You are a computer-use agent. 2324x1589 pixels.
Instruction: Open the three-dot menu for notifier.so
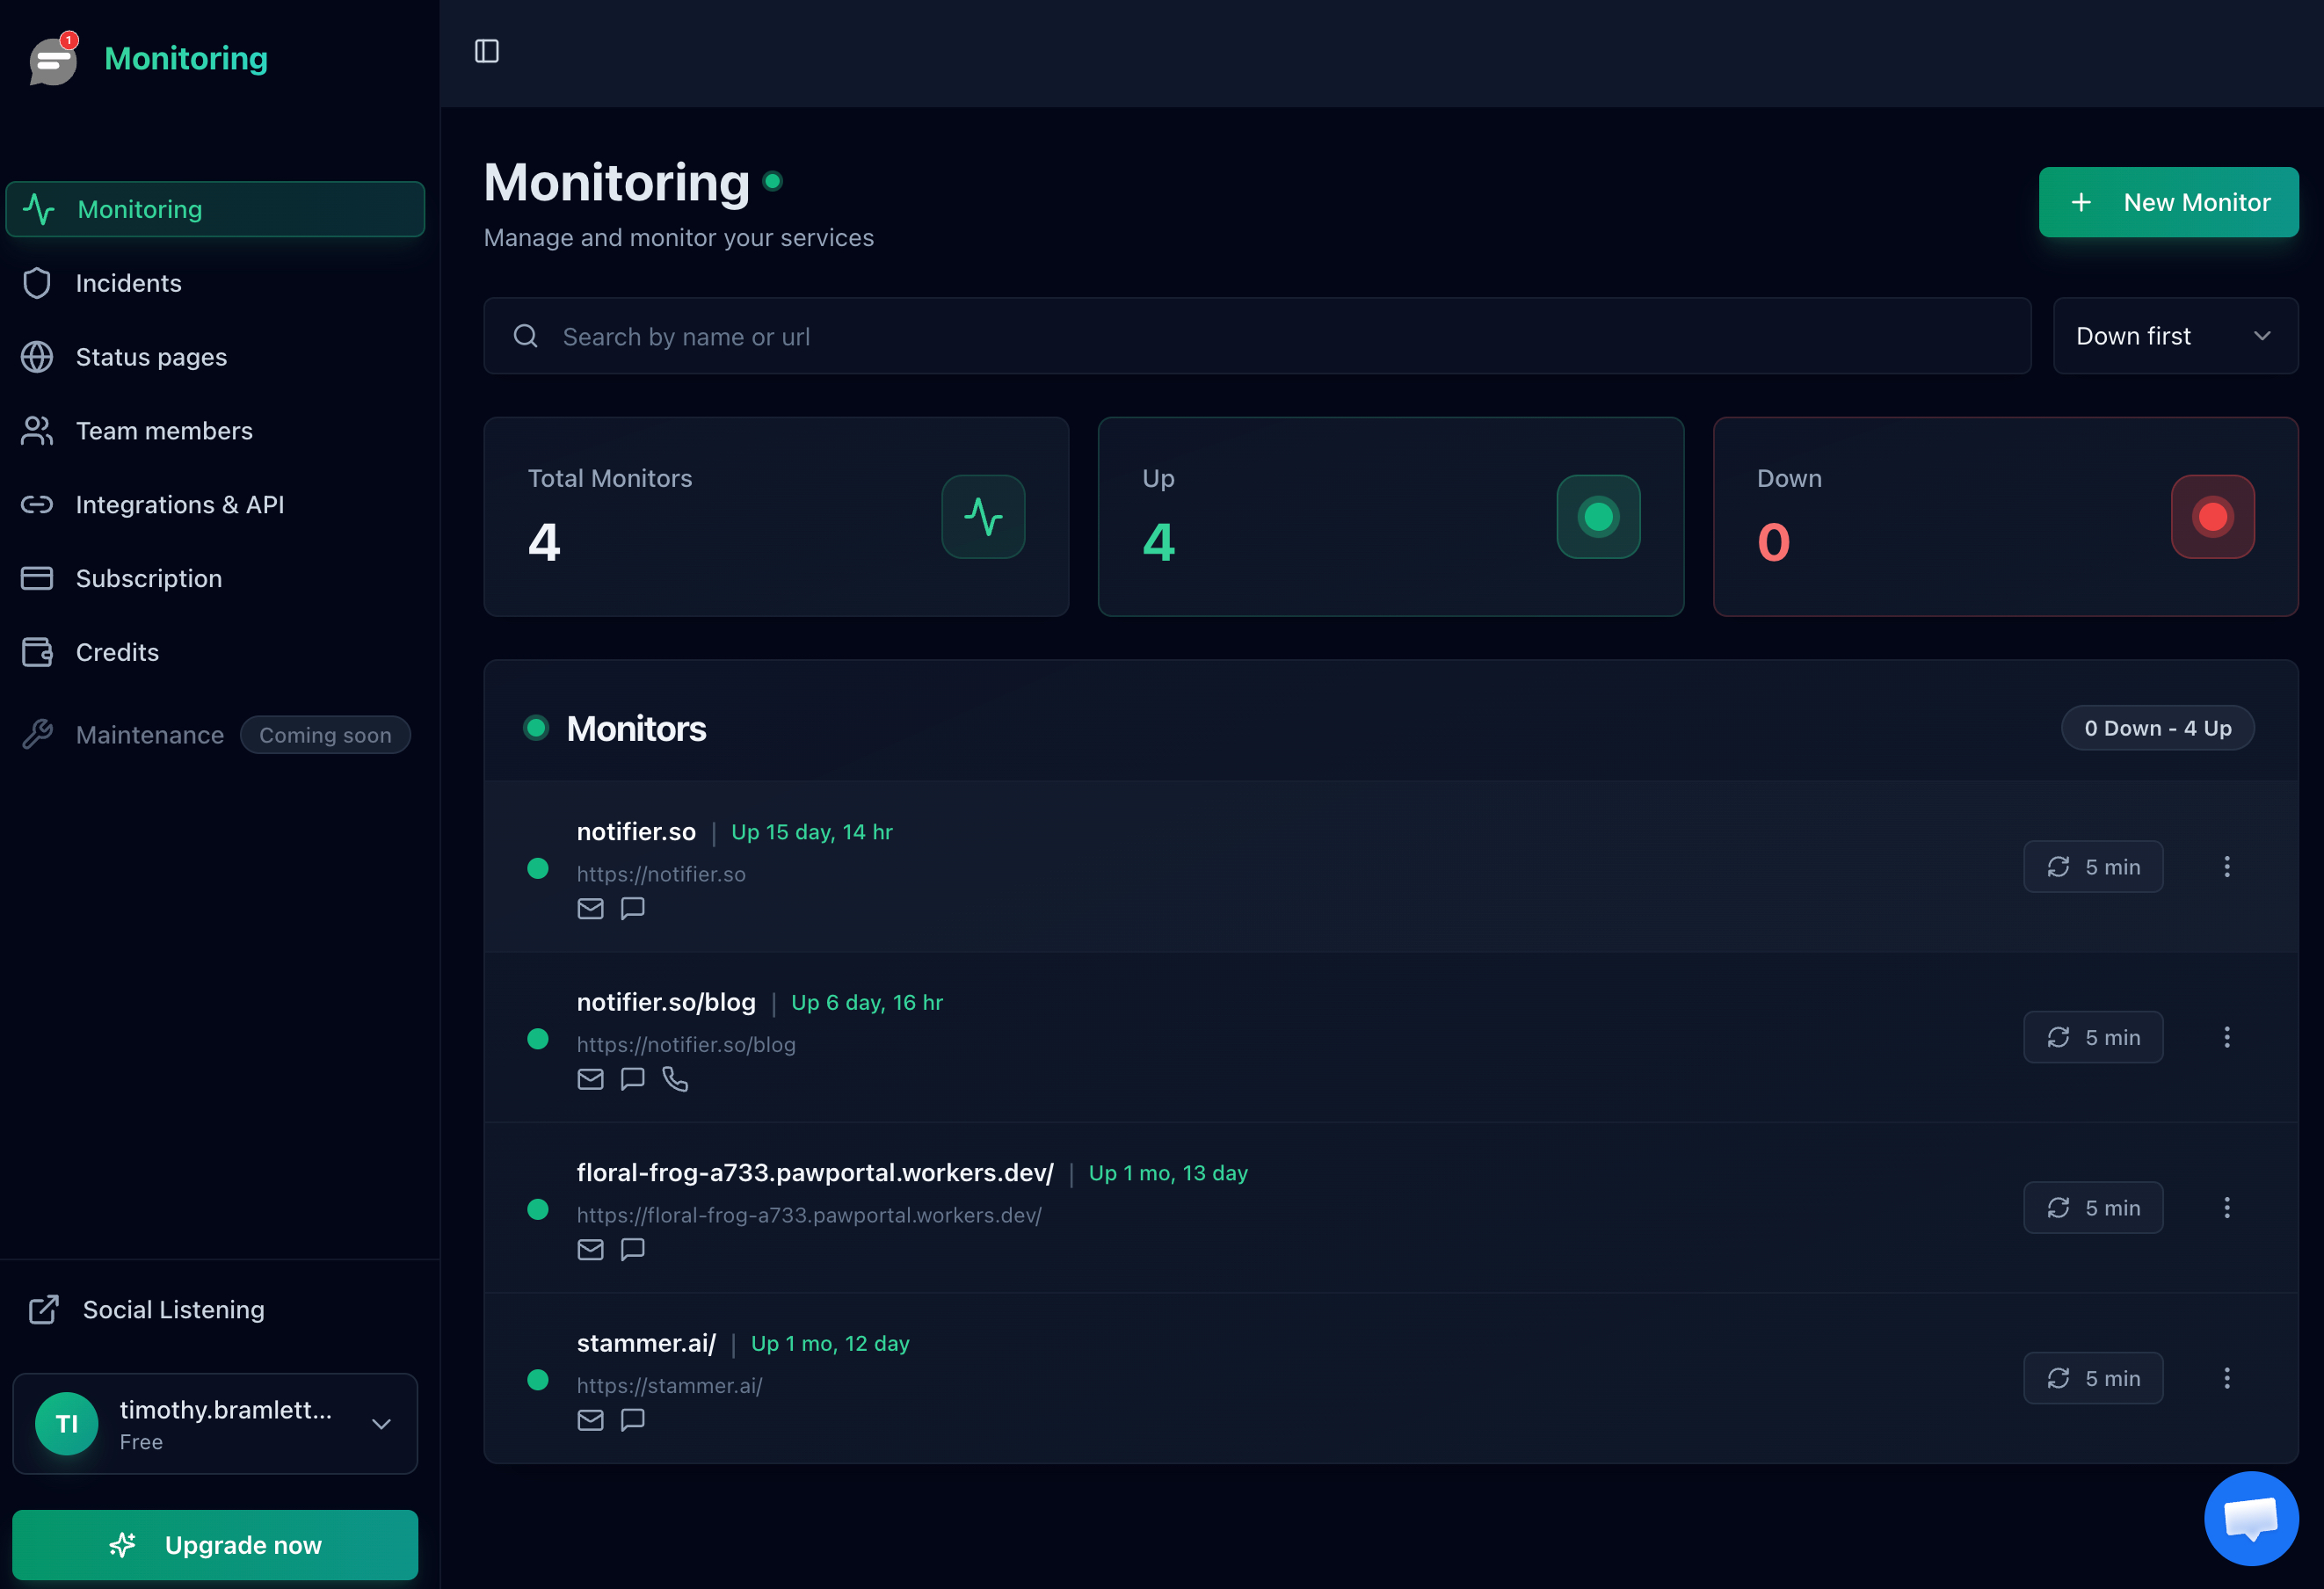[x=2226, y=867]
